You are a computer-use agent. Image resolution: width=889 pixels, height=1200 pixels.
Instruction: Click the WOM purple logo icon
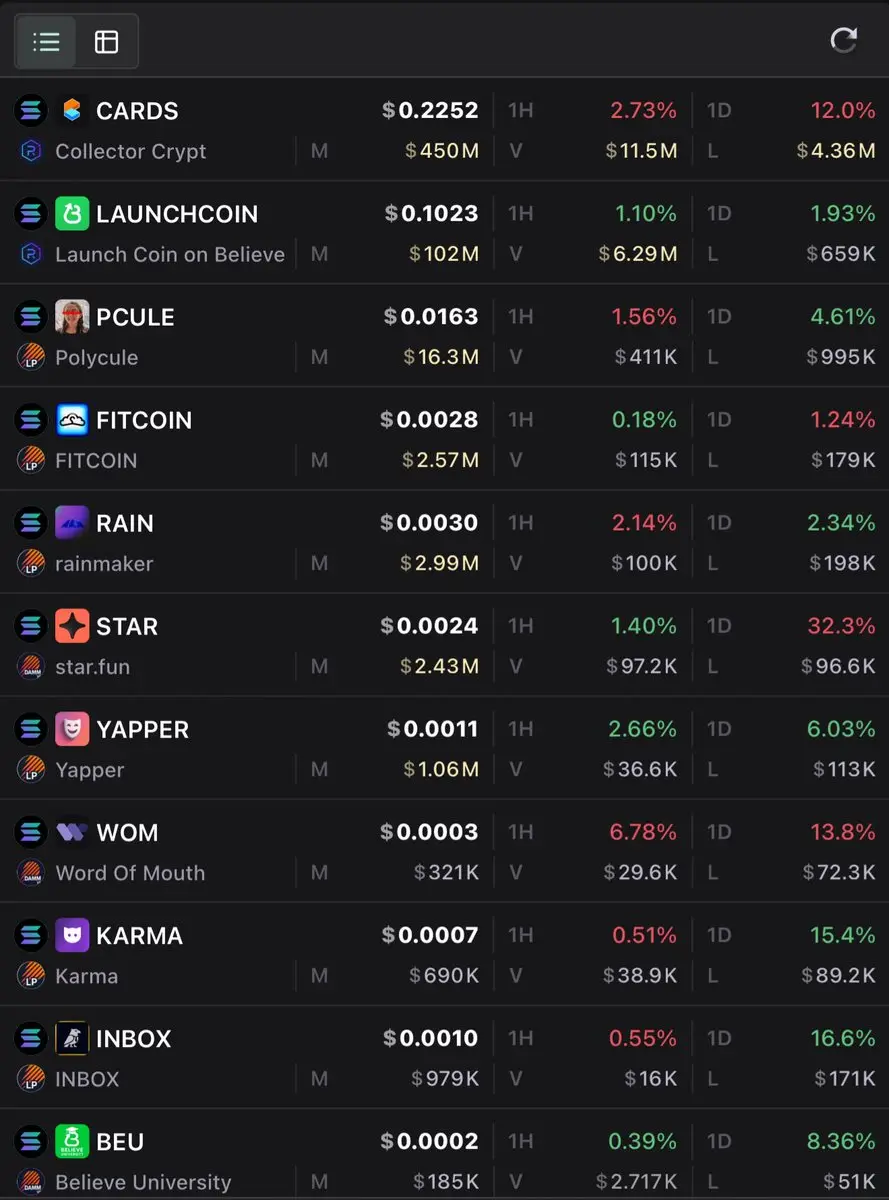[72, 832]
